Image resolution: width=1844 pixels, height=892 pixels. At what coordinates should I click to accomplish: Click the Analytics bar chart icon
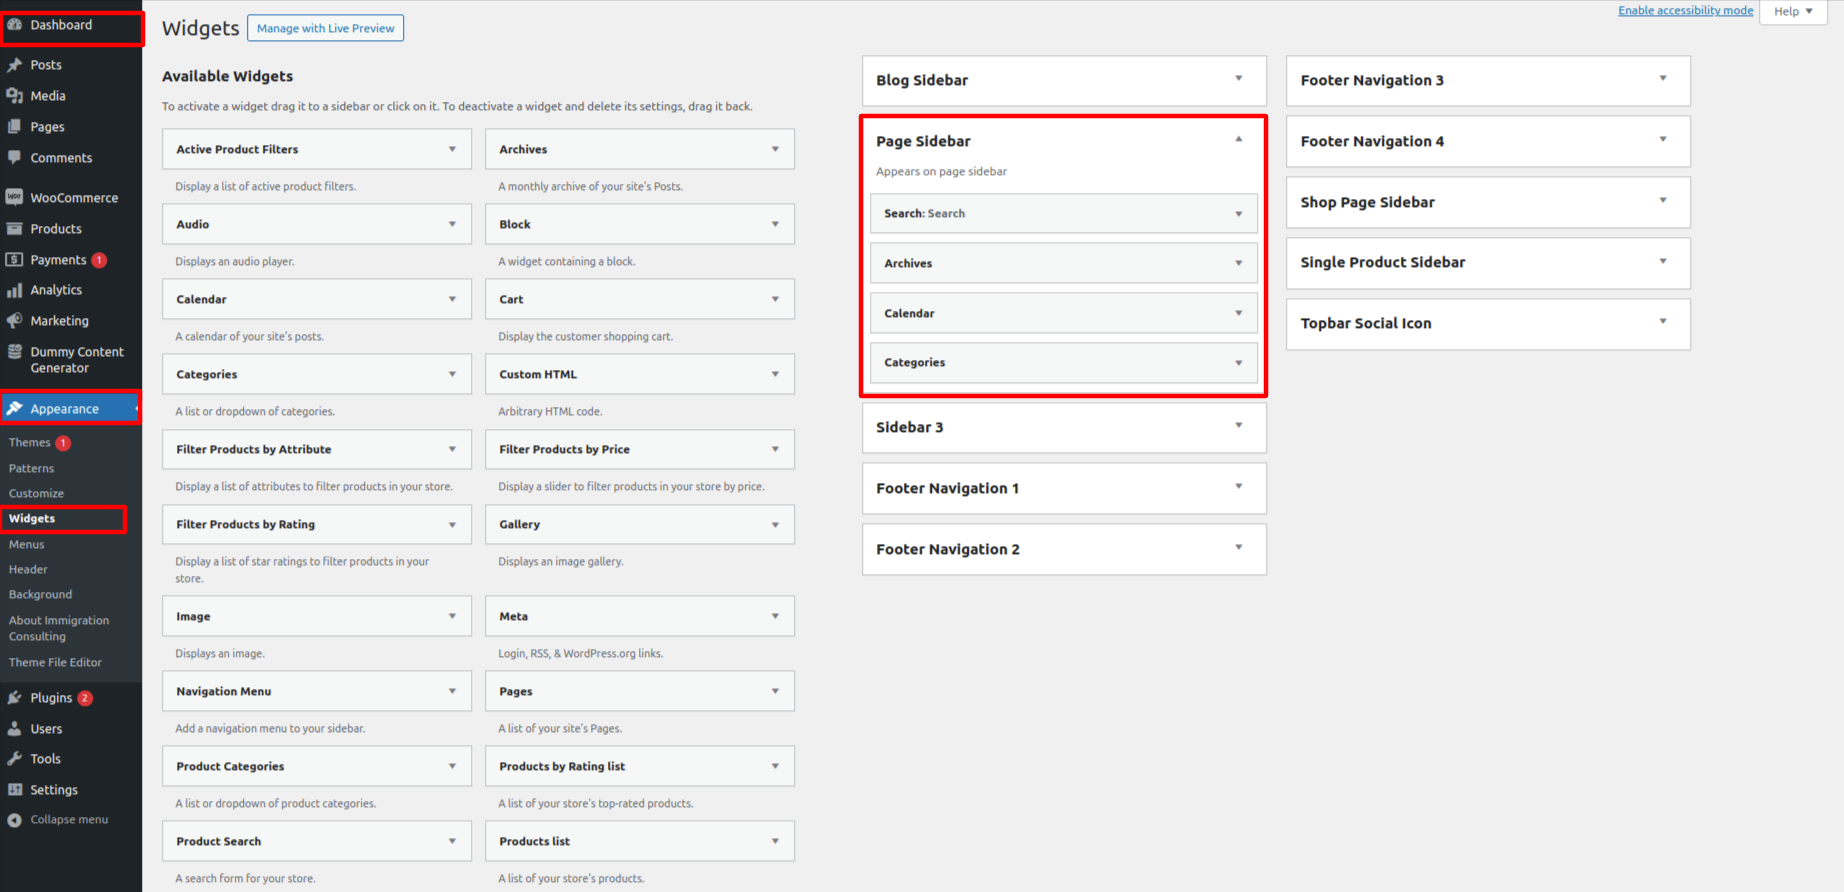point(14,290)
